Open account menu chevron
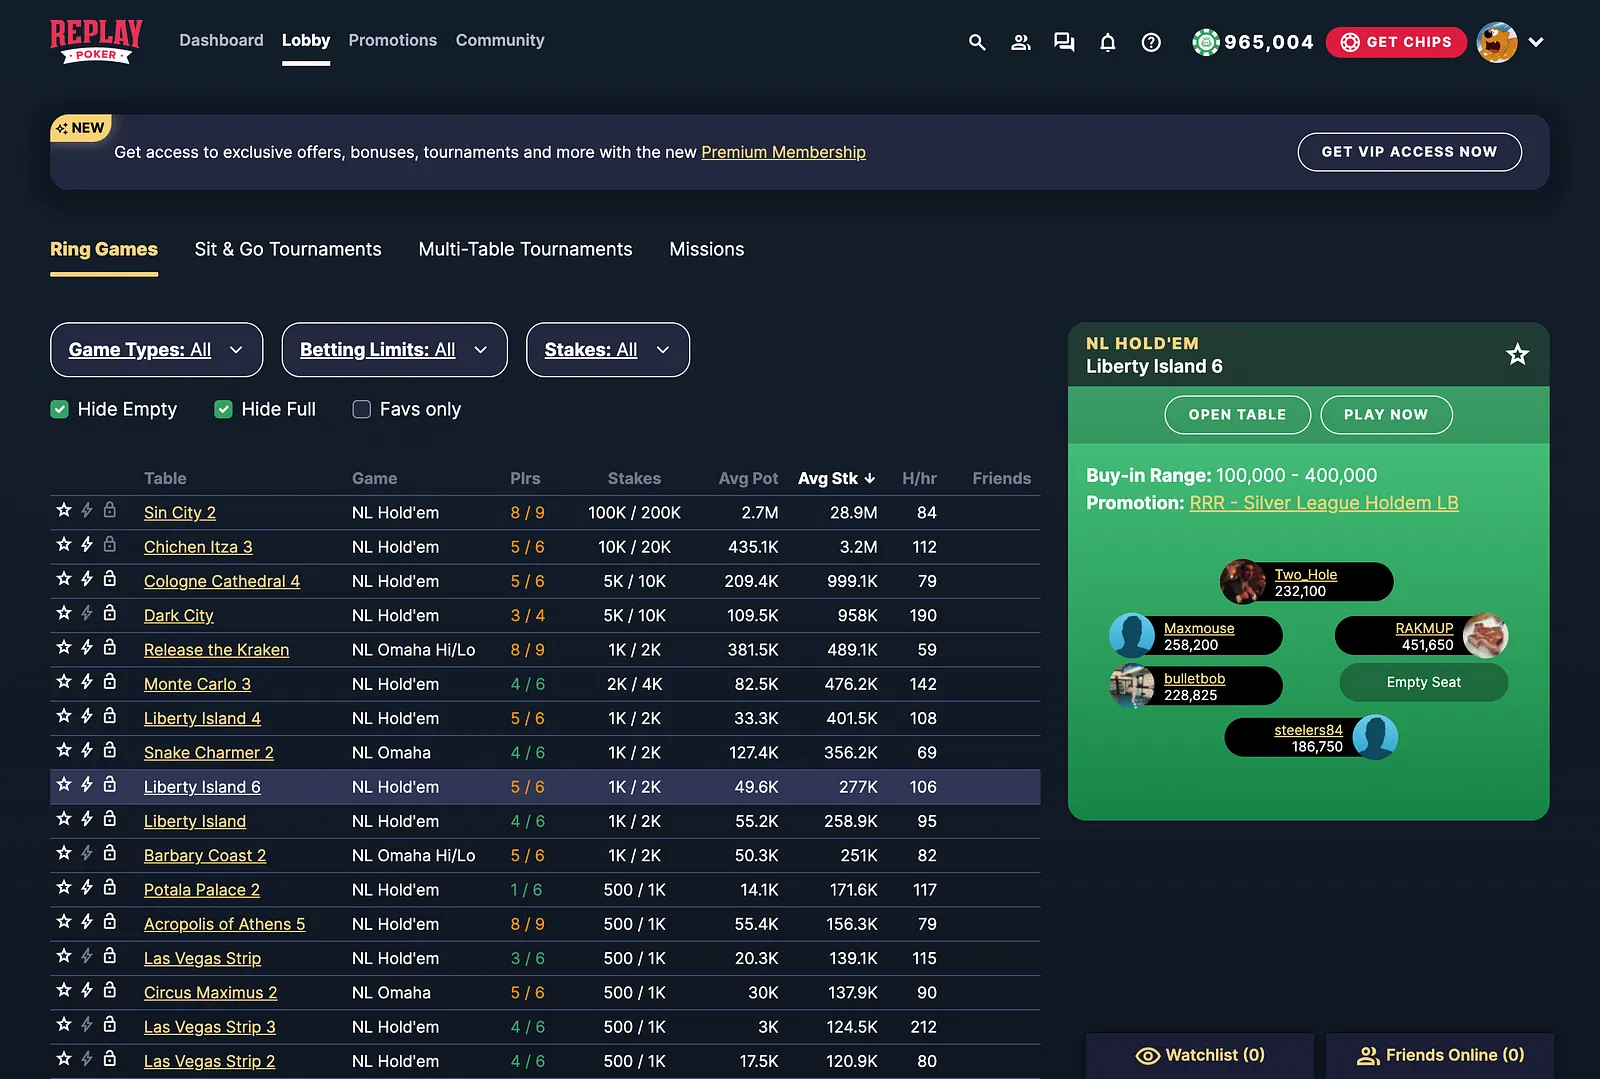Screen dimensions: 1600x1079 click(1536, 42)
